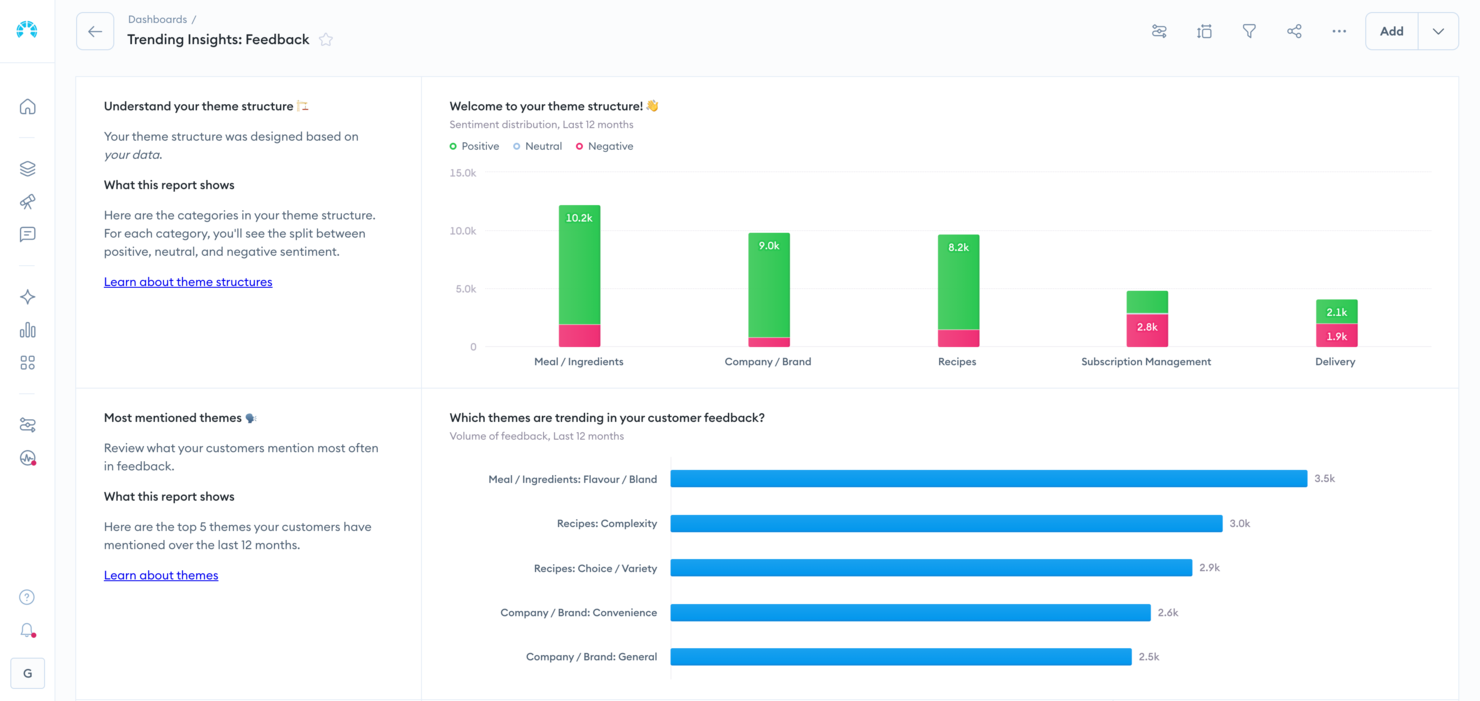Image resolution: width=1480 pixels, height=701 pixels.
Task: Open the ellipsis more options menu
Action: point(1339,31)
